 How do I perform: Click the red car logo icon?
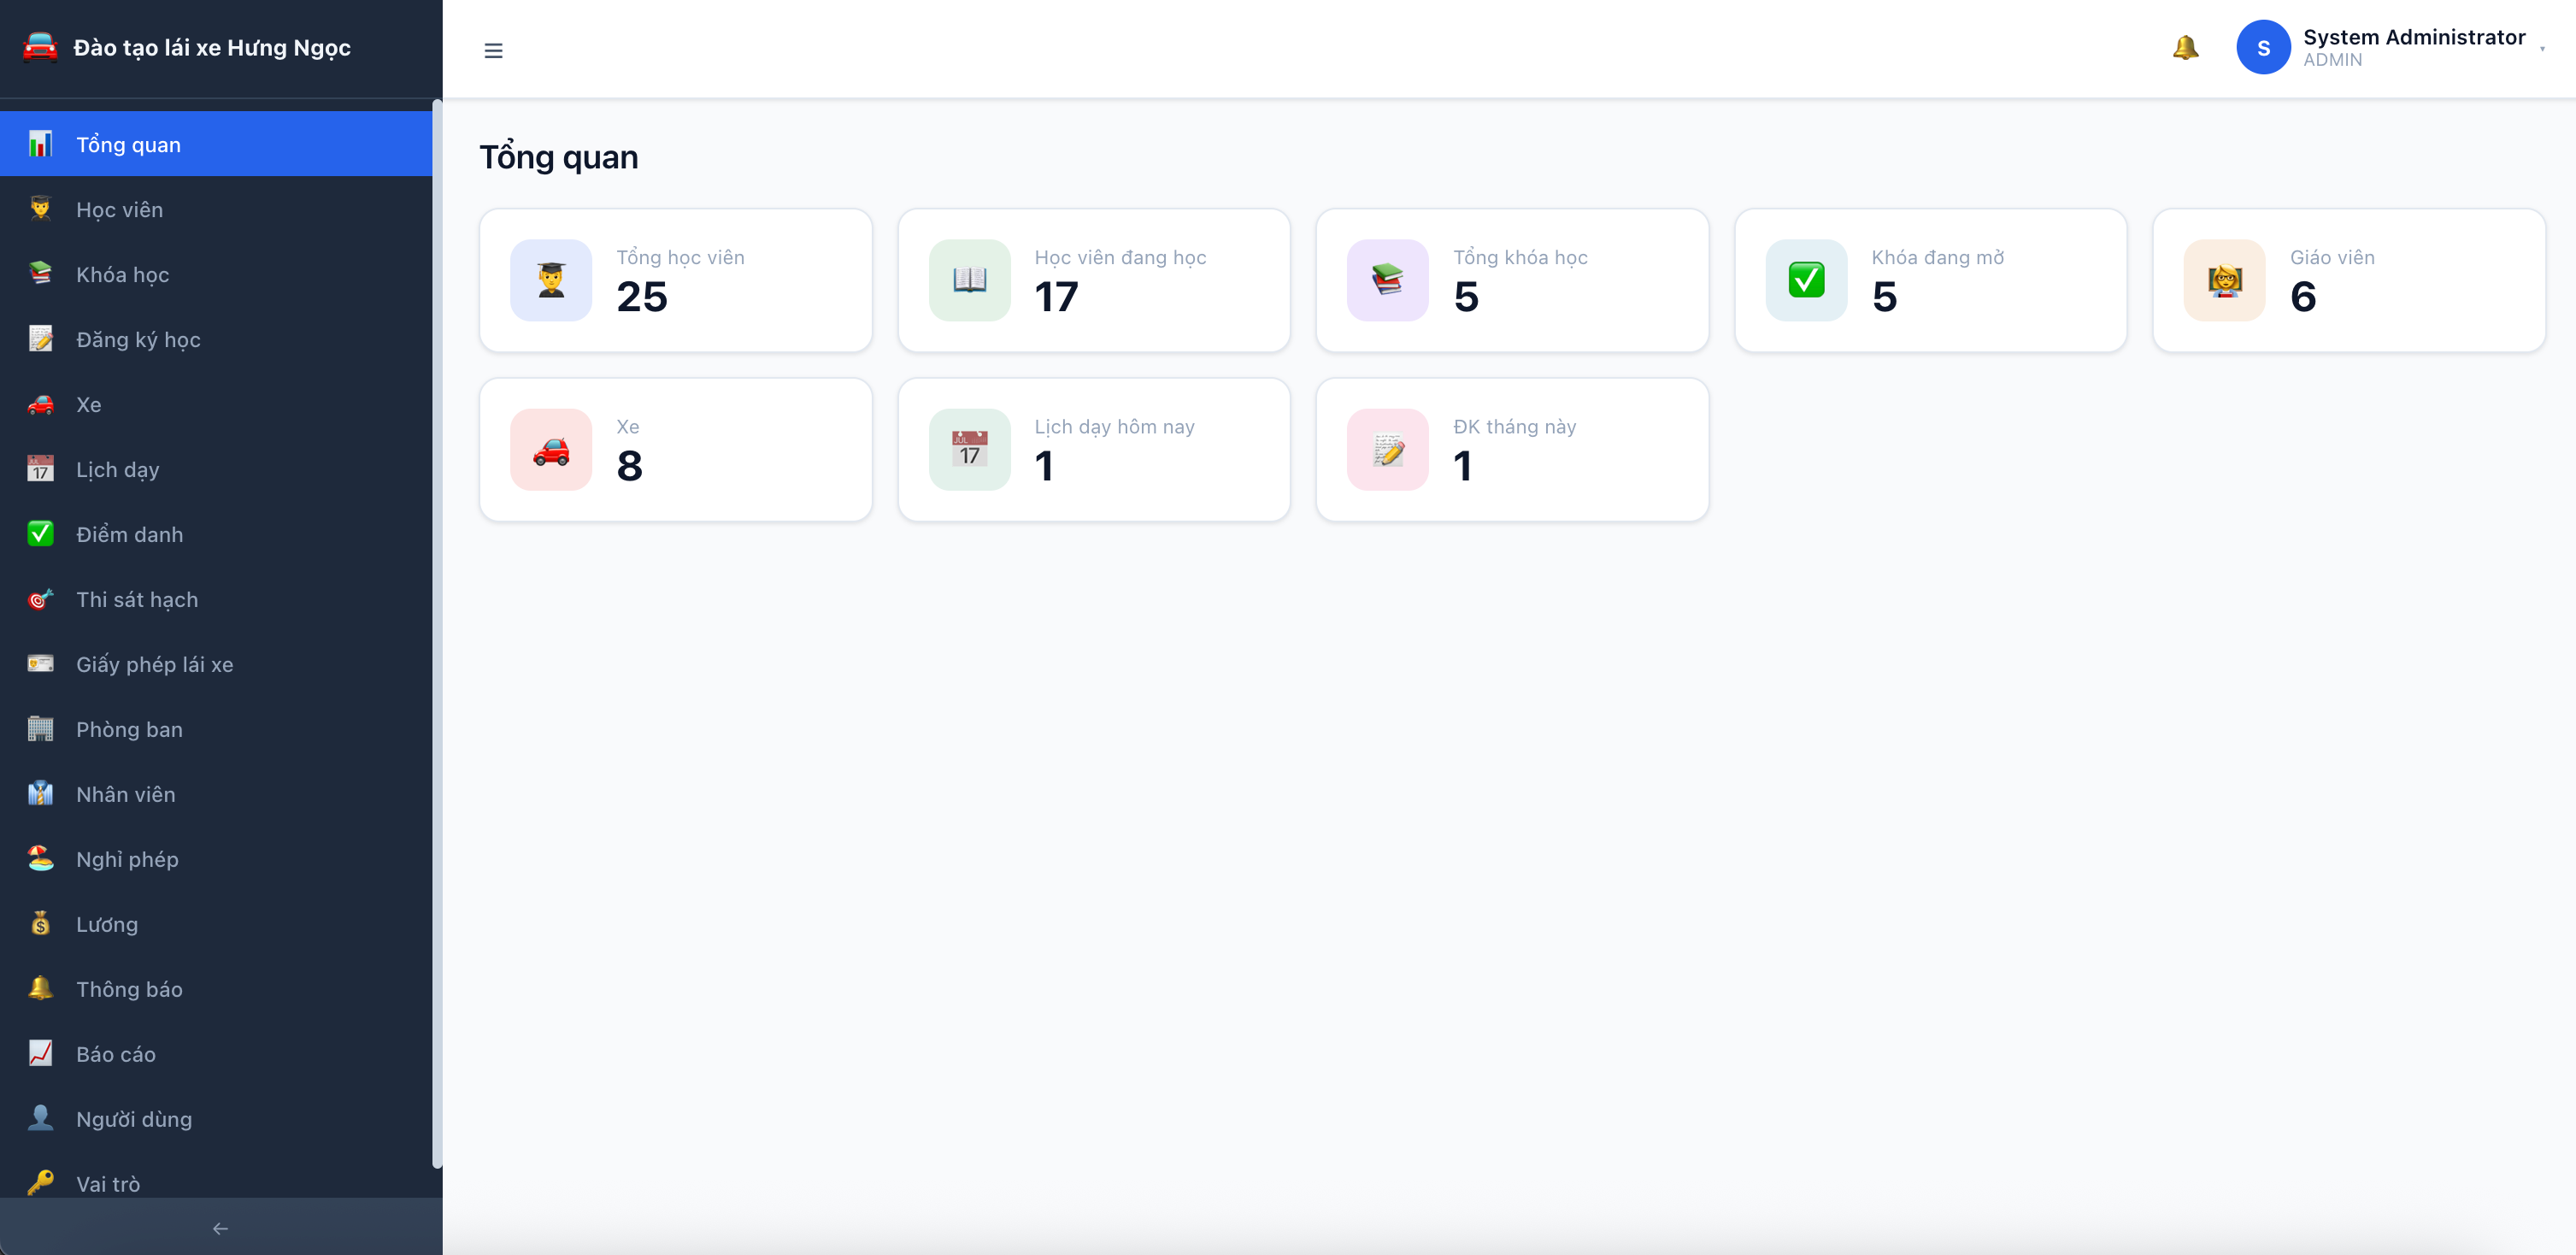pyautogui.click(x=40, y=47)
